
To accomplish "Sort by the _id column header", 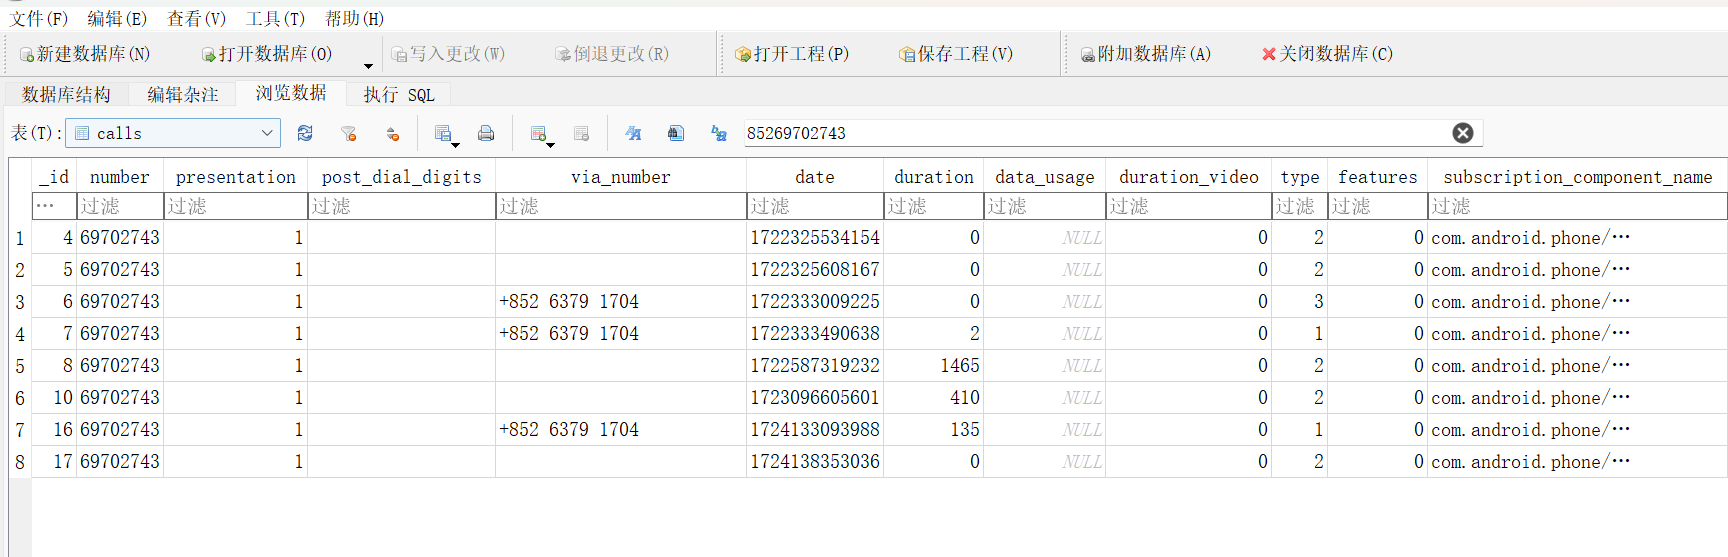I will coord(54,177).
